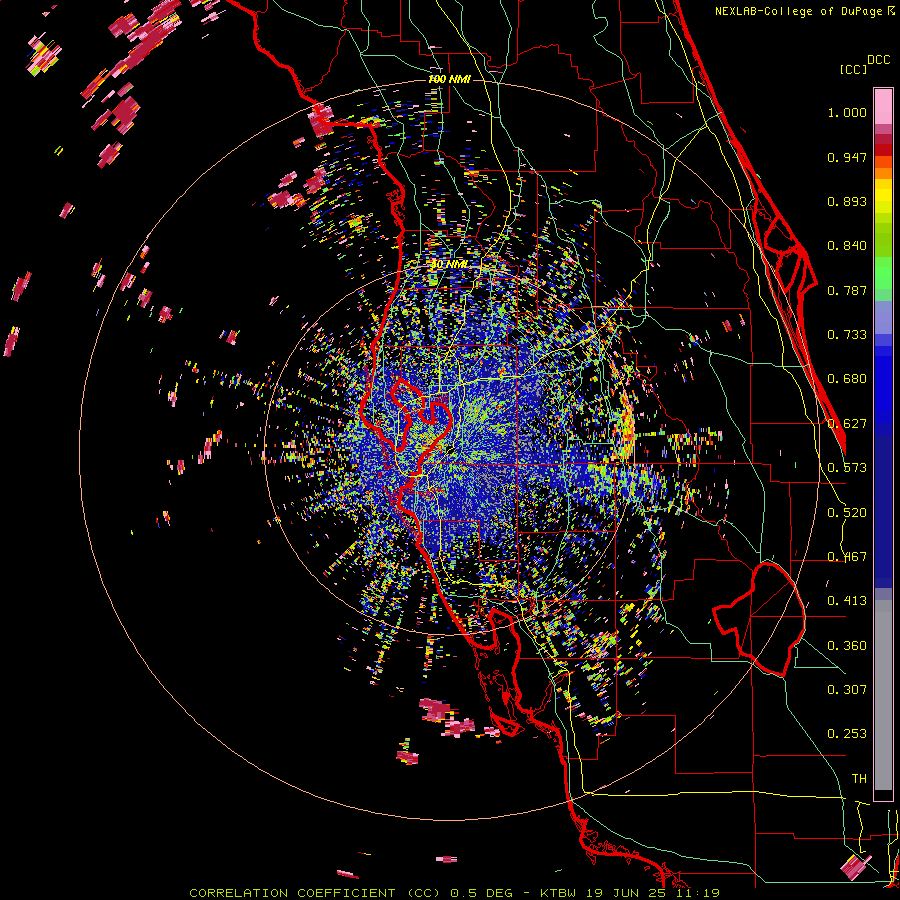The height and width of the screenshot is (900, 900).
Task: Select the 0.893 legend value
Action: point(847,201)
